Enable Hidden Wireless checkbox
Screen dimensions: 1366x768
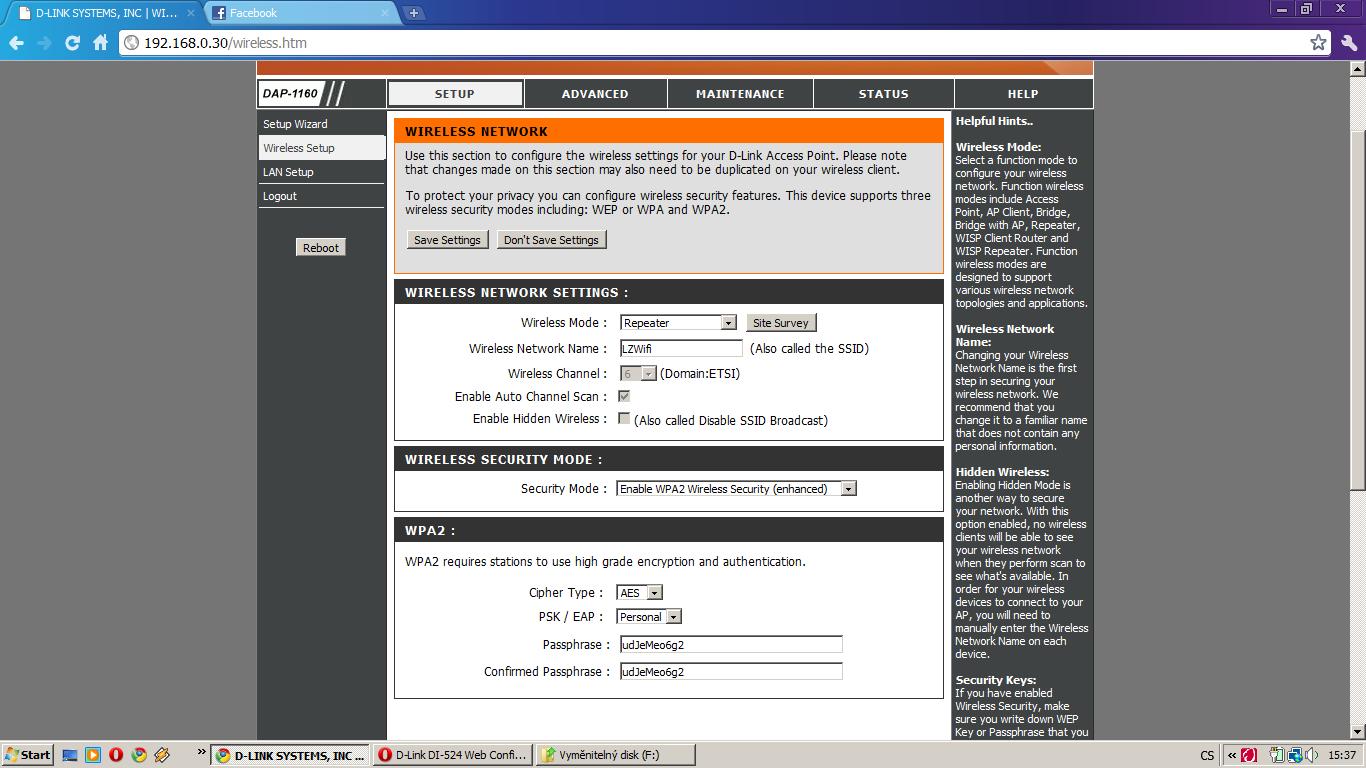pyautogui.click(x=624, y=419)
